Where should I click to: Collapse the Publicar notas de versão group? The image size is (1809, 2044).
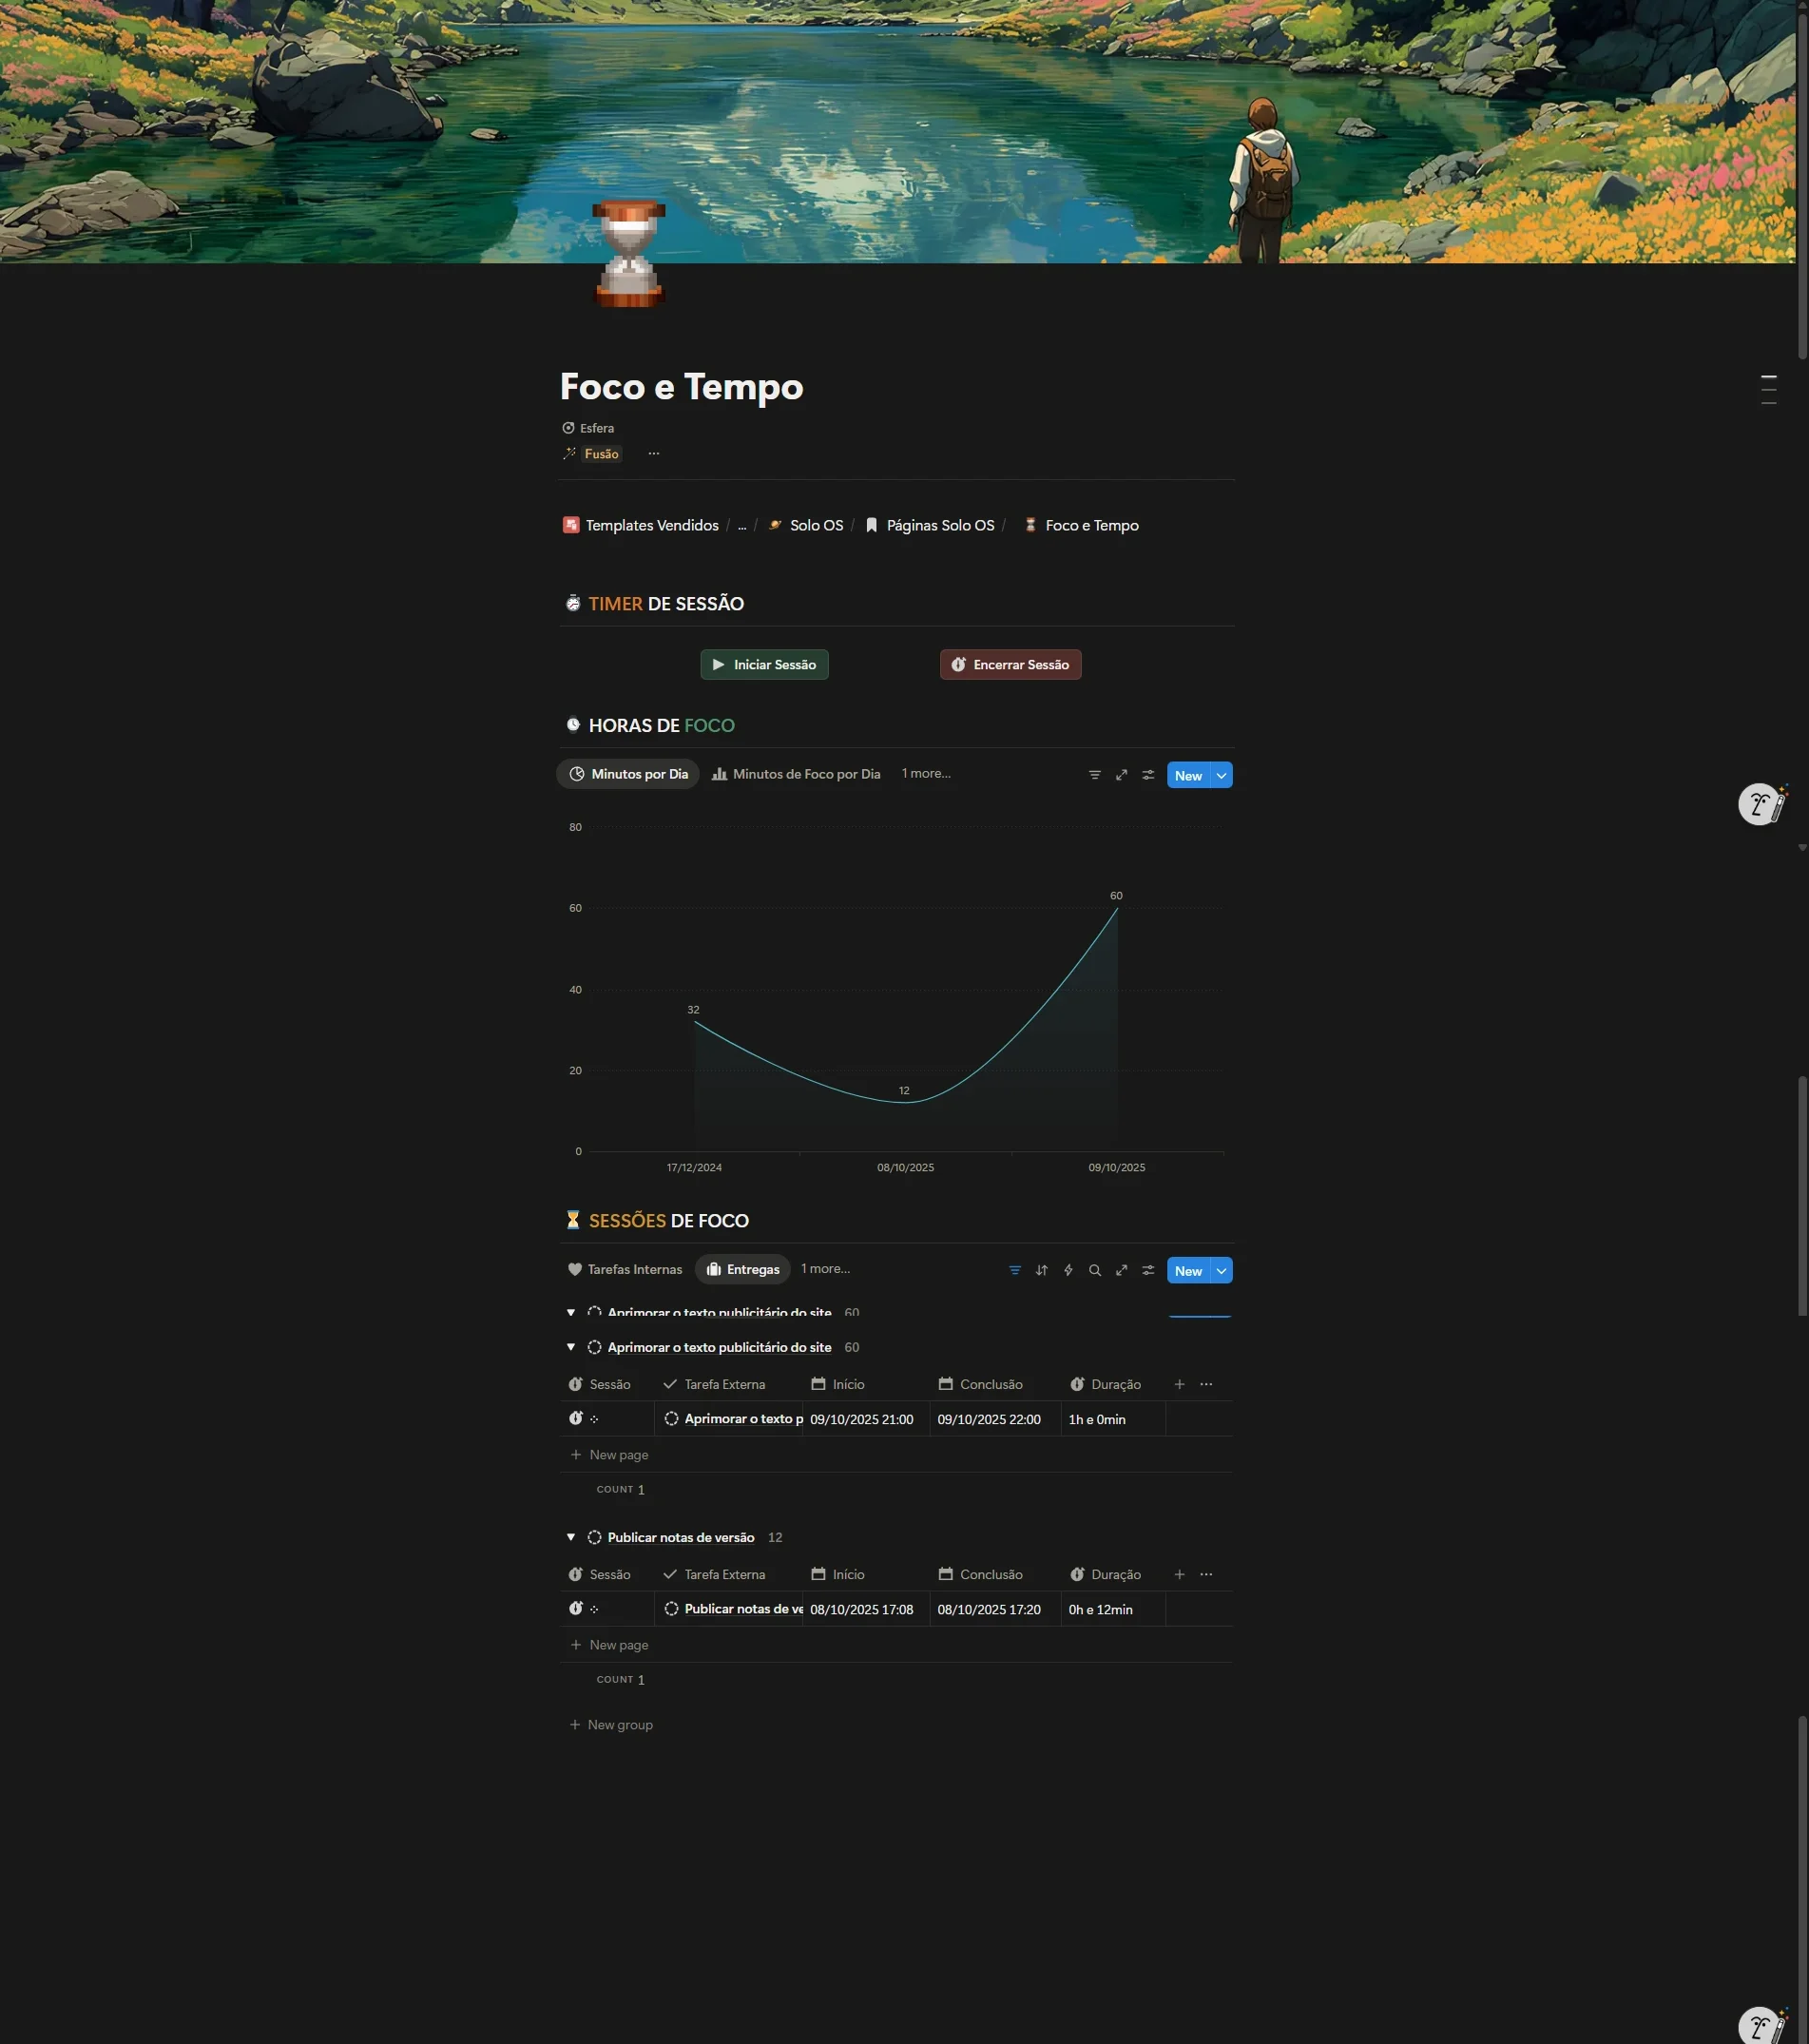(x=571, y=1537)
